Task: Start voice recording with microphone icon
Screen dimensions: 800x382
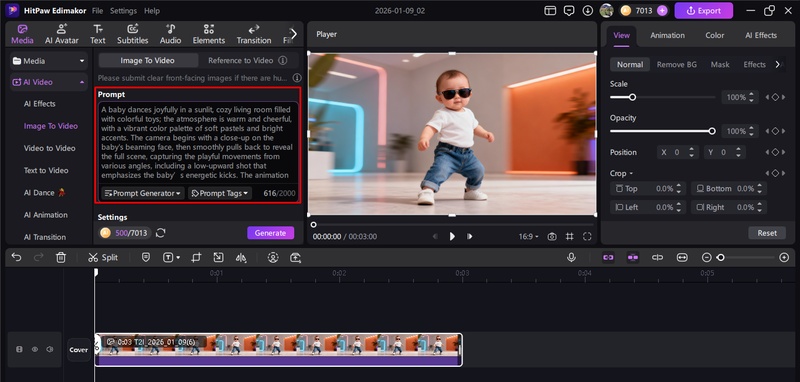Action: pos(571,258)
